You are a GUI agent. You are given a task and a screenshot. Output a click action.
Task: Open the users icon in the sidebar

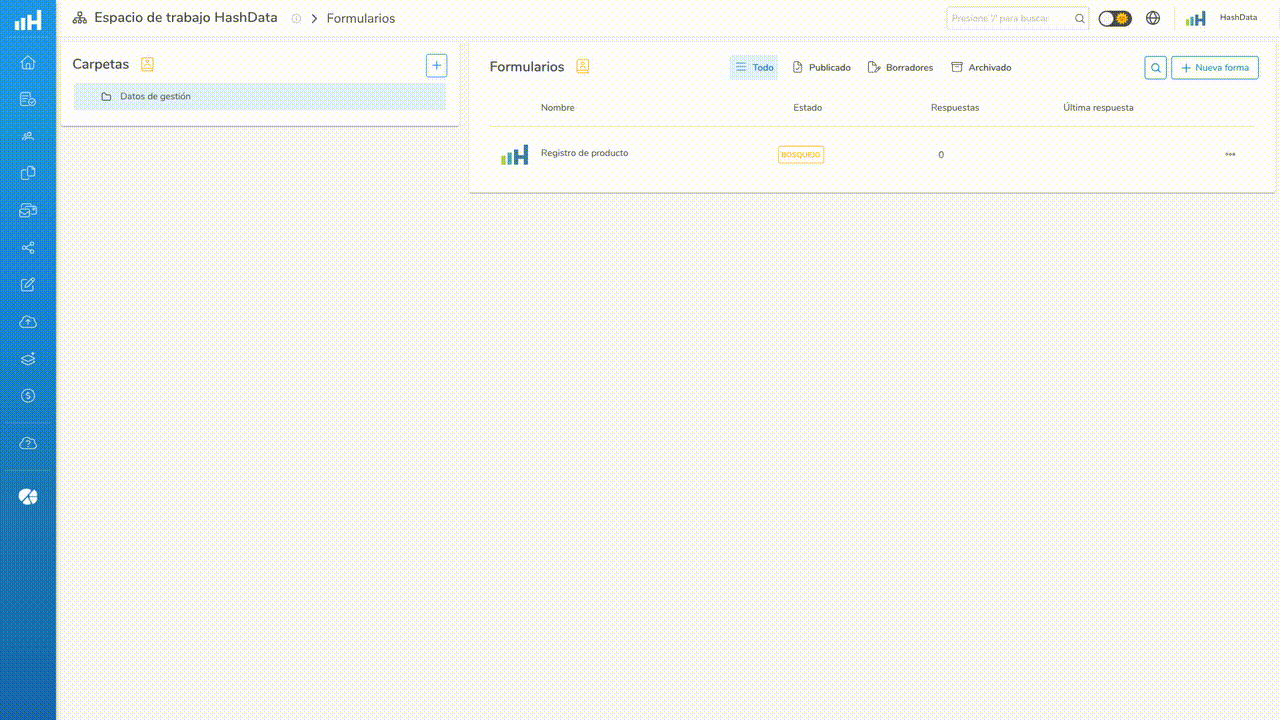coord(28,136)
